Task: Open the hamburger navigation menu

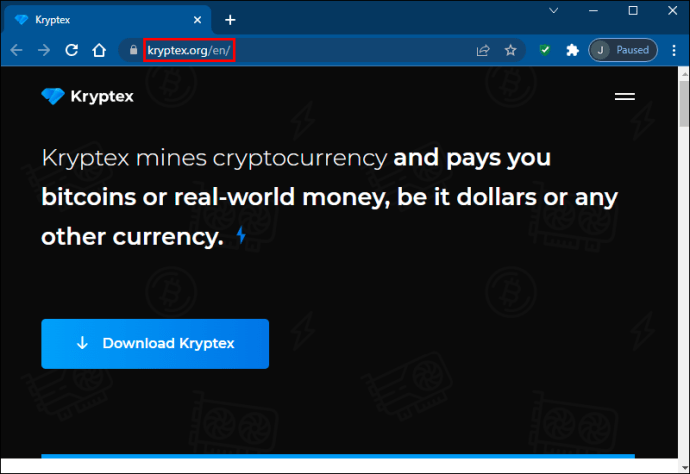Action: (624, 96)
